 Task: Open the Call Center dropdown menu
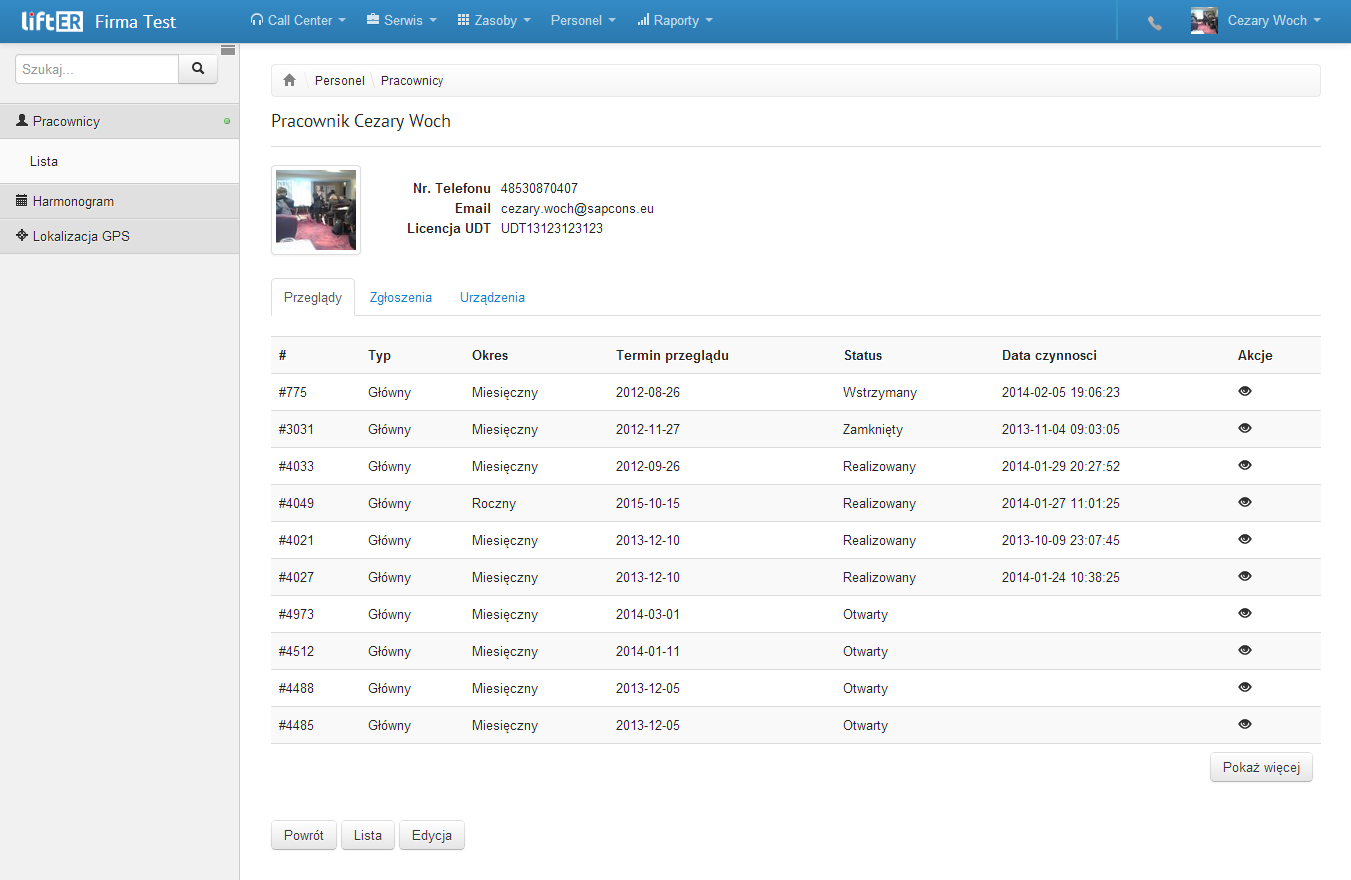tap(298, 21)
